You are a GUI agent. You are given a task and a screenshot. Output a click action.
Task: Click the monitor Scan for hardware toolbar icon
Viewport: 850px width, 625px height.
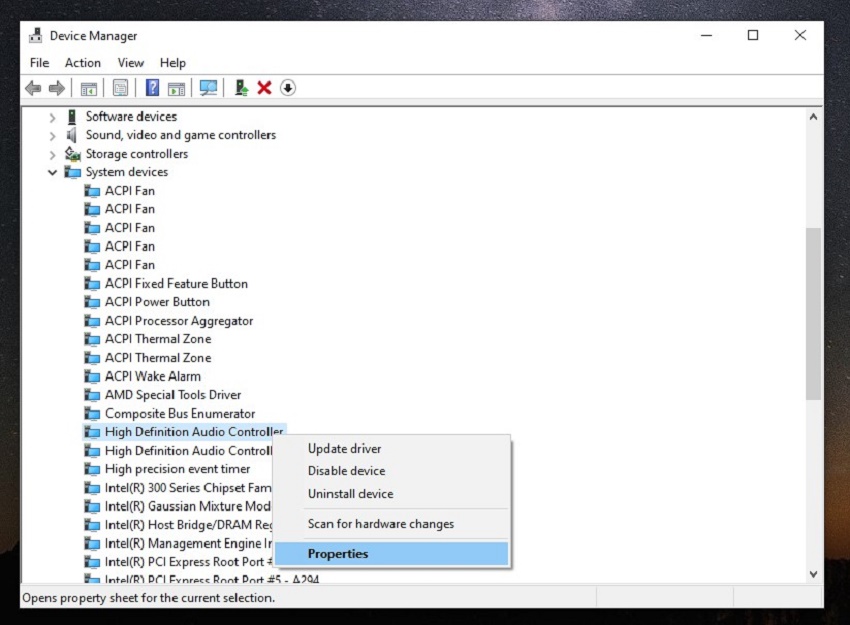(208, 88)
